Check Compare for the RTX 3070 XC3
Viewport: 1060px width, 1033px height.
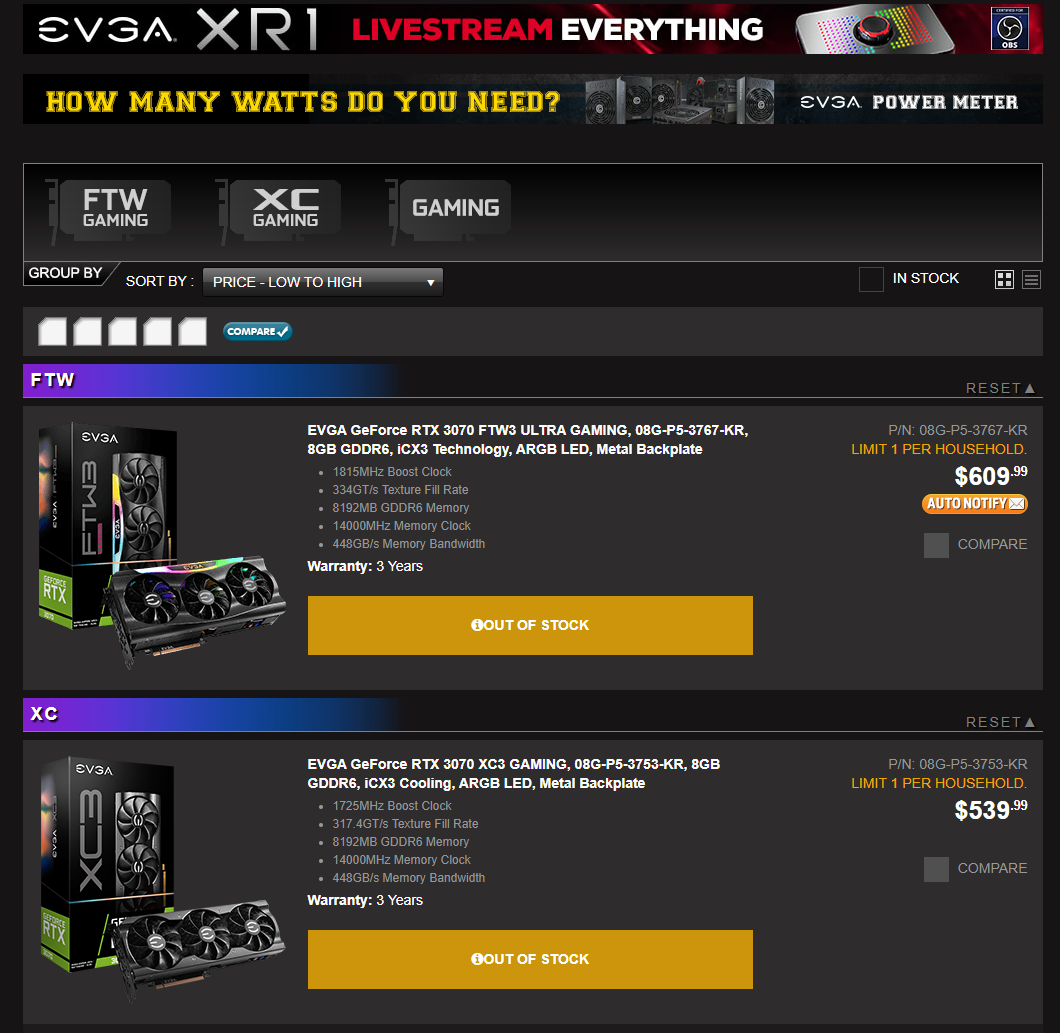[936, 869]
